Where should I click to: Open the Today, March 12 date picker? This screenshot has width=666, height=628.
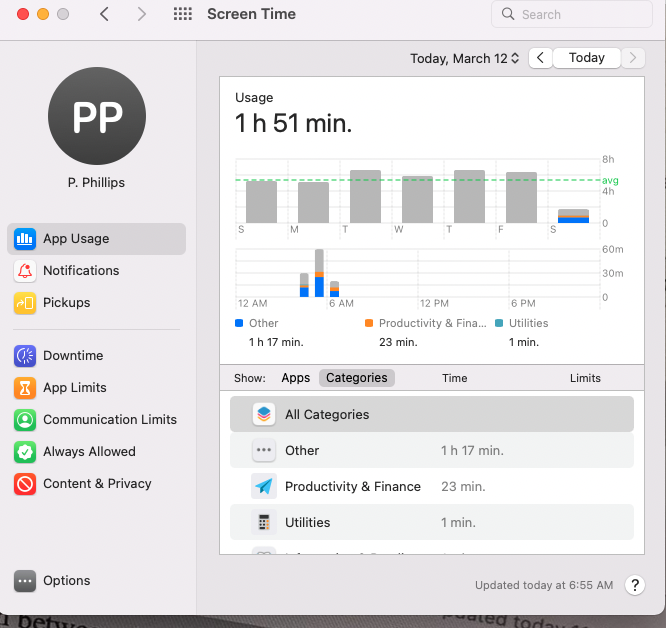tap(465, 58)
